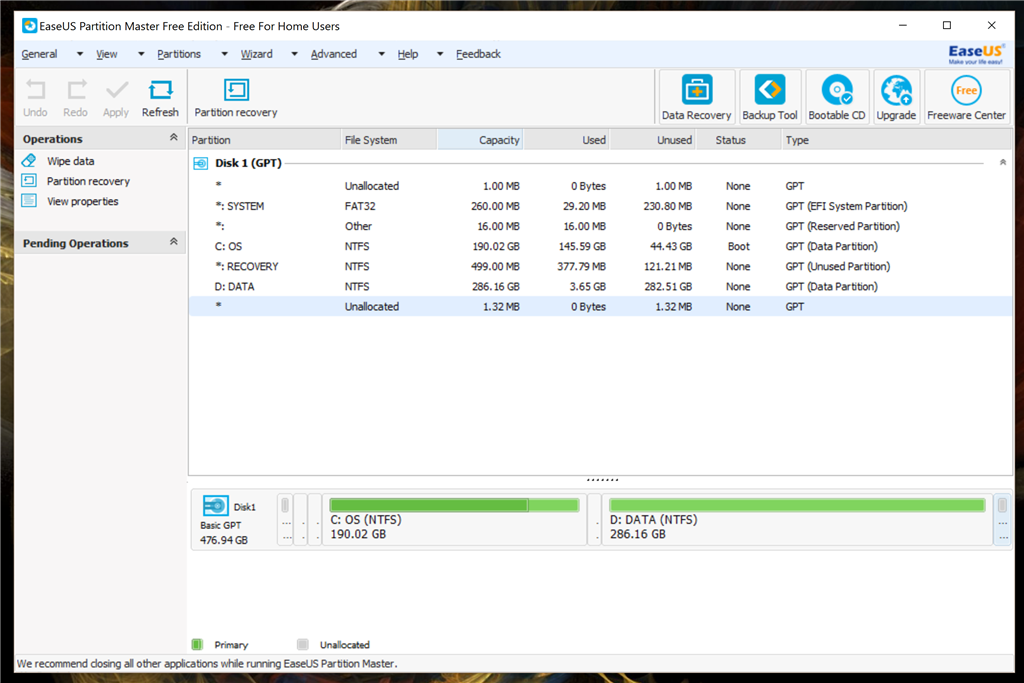Open the Wizard menu
Screen dimensions: 1024x683
tap(257, 54)
